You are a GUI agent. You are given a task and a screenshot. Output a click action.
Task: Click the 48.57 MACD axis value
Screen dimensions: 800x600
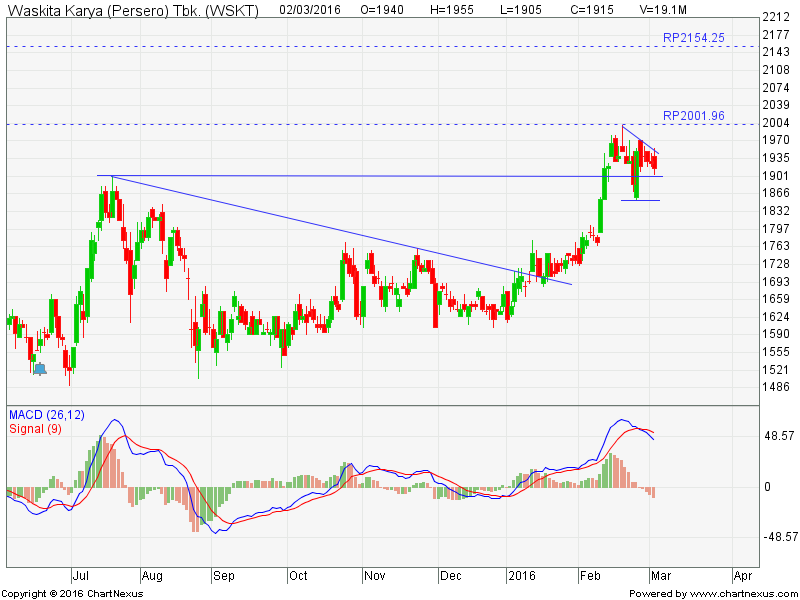[778, 438]
